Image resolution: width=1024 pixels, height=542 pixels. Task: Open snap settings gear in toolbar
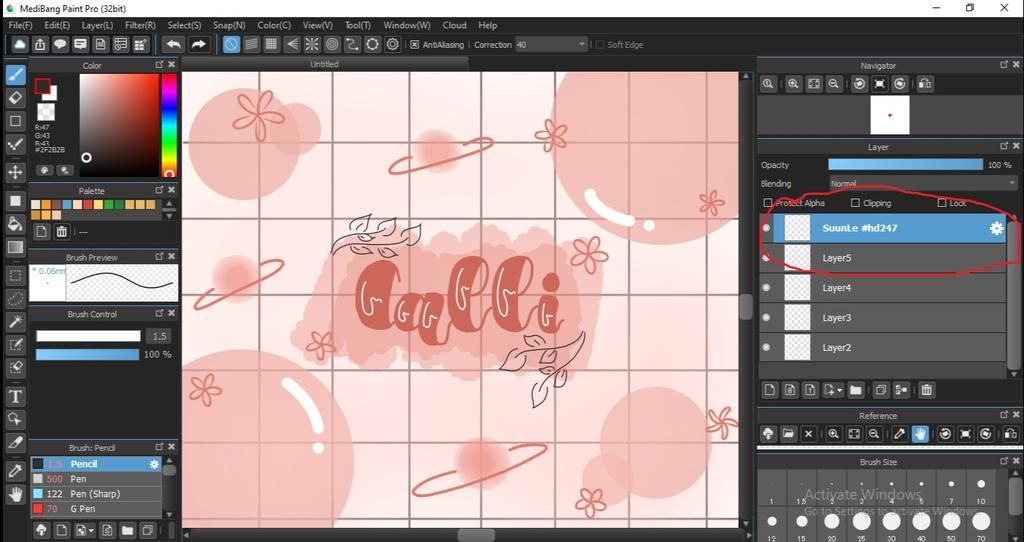(x=392, y=44)
